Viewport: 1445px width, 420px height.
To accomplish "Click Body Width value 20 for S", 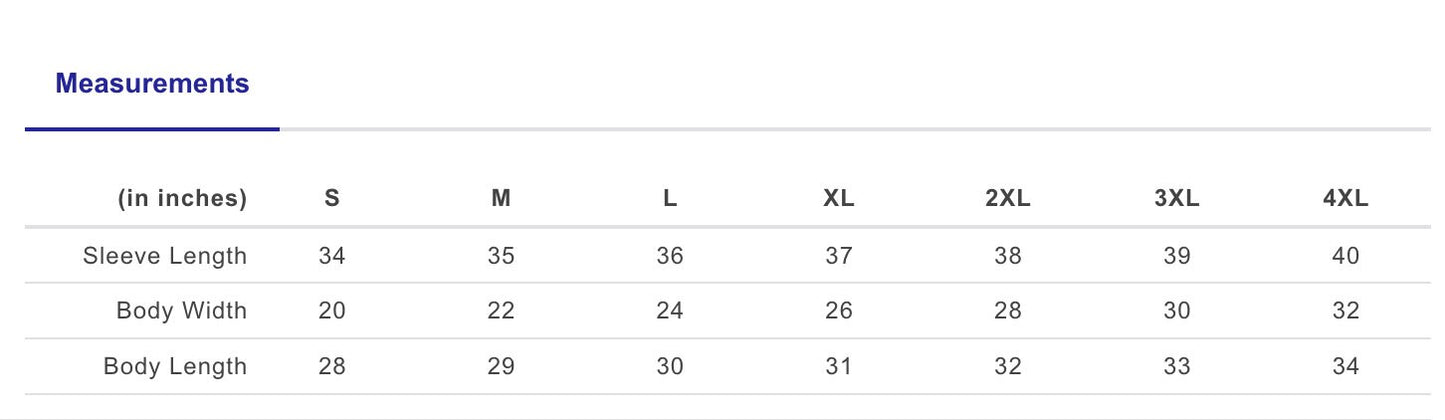I will point(332,311).
